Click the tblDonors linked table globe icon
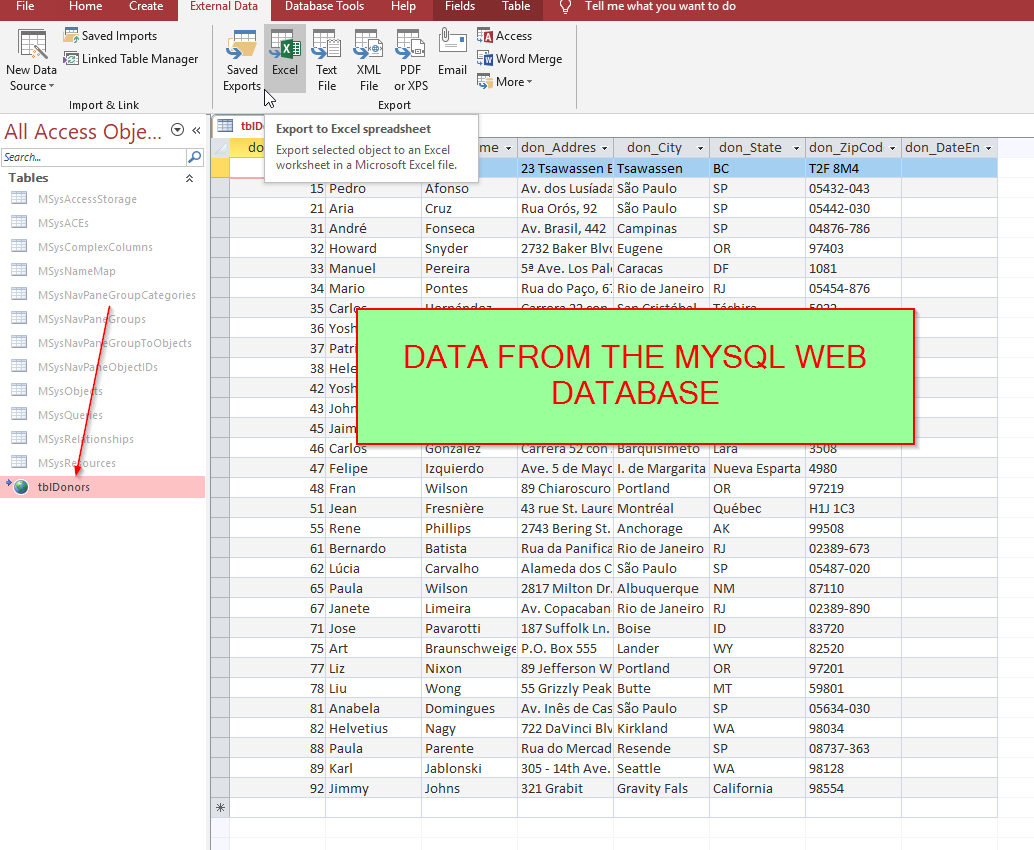This screenshot has width=1034, height=850. (x=19, y=487)
